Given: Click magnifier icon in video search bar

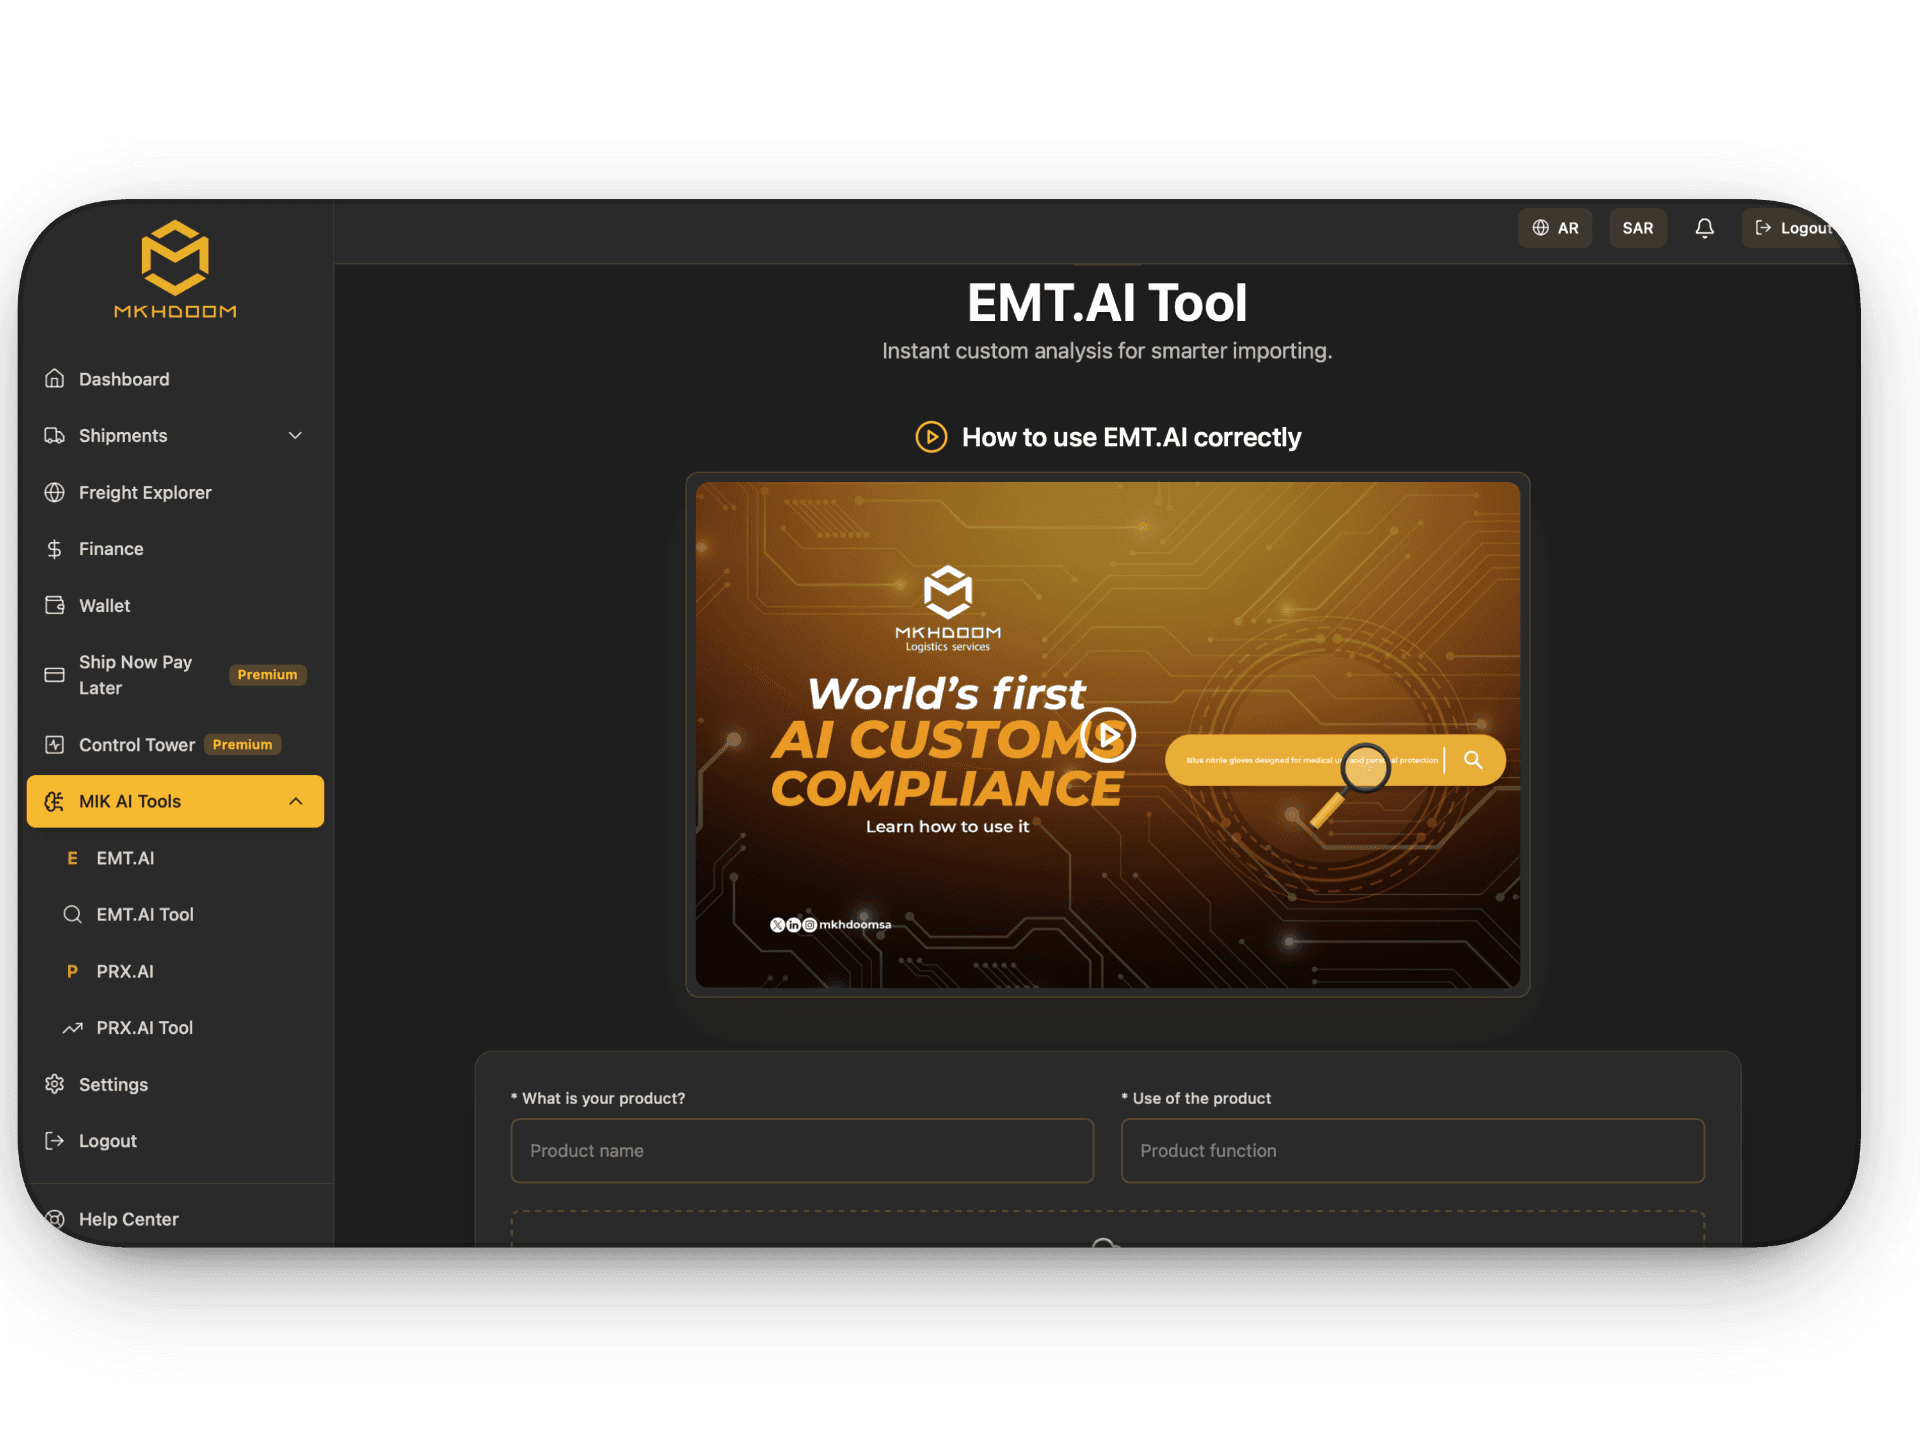Looking at the screenshot, I should coord(1473,760).
